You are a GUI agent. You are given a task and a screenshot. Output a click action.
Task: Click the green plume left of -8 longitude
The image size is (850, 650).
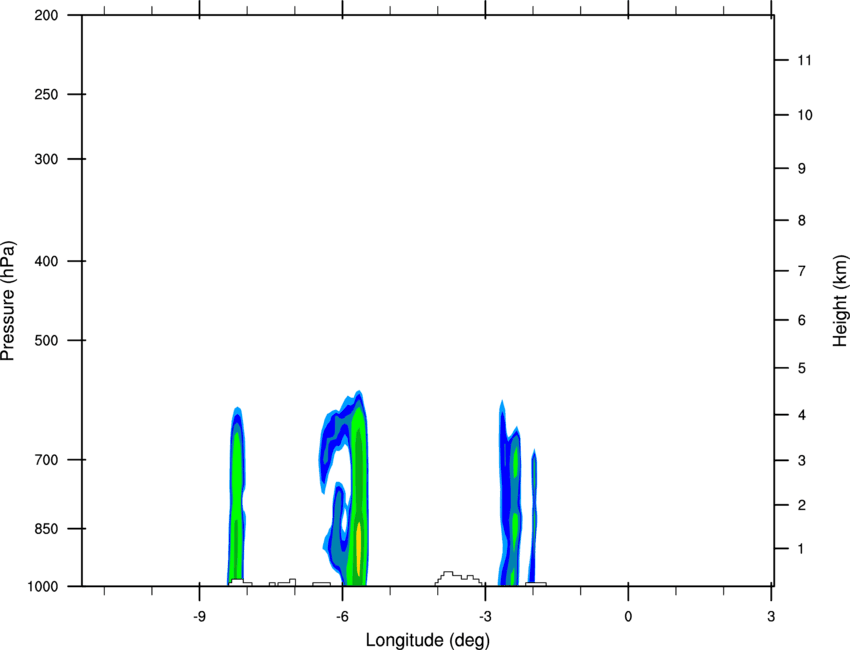237,490
